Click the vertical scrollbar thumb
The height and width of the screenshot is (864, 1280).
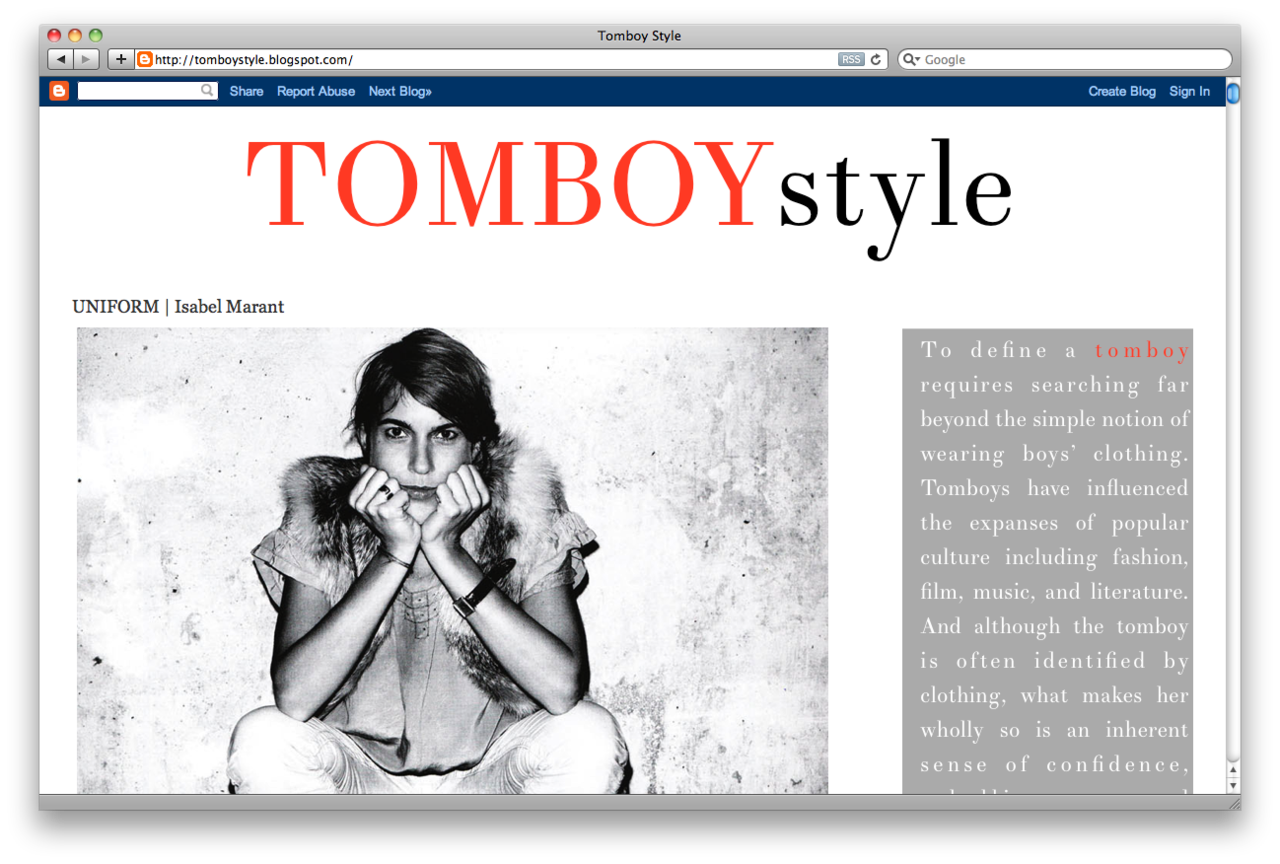click(x=1233, y=93)
